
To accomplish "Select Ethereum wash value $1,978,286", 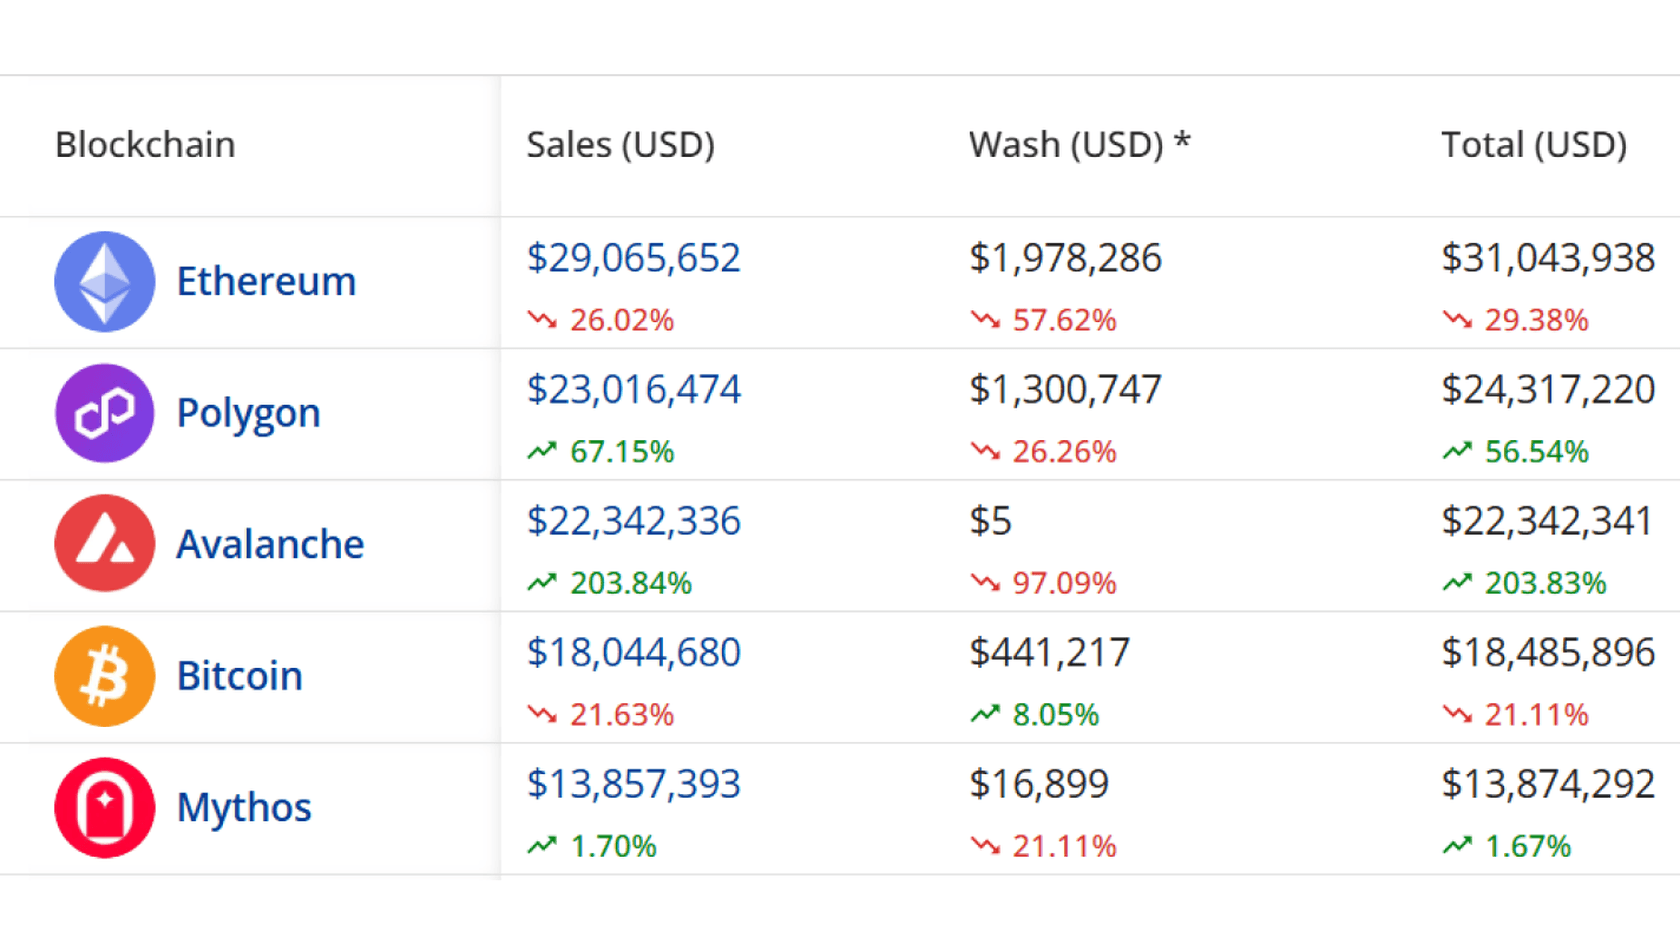I will coord(1066,258).
